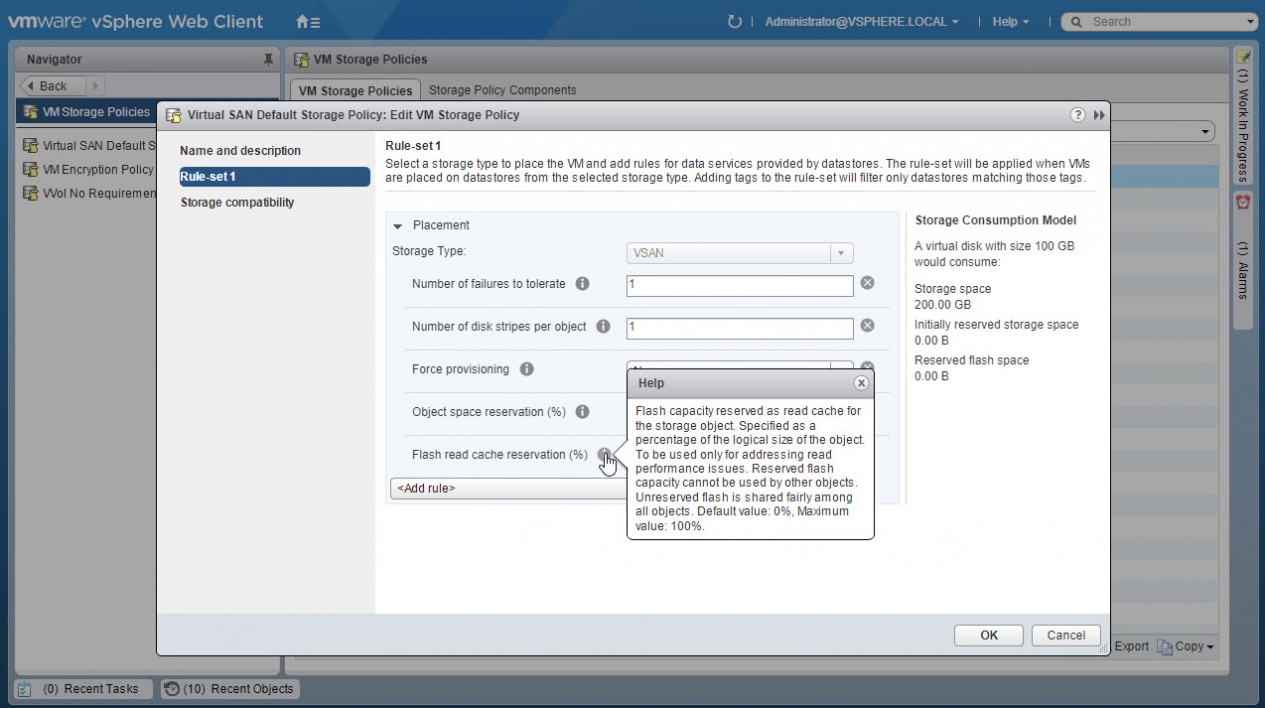Collapse the Placement section
1265x708 pixels.
coord(398,226)
